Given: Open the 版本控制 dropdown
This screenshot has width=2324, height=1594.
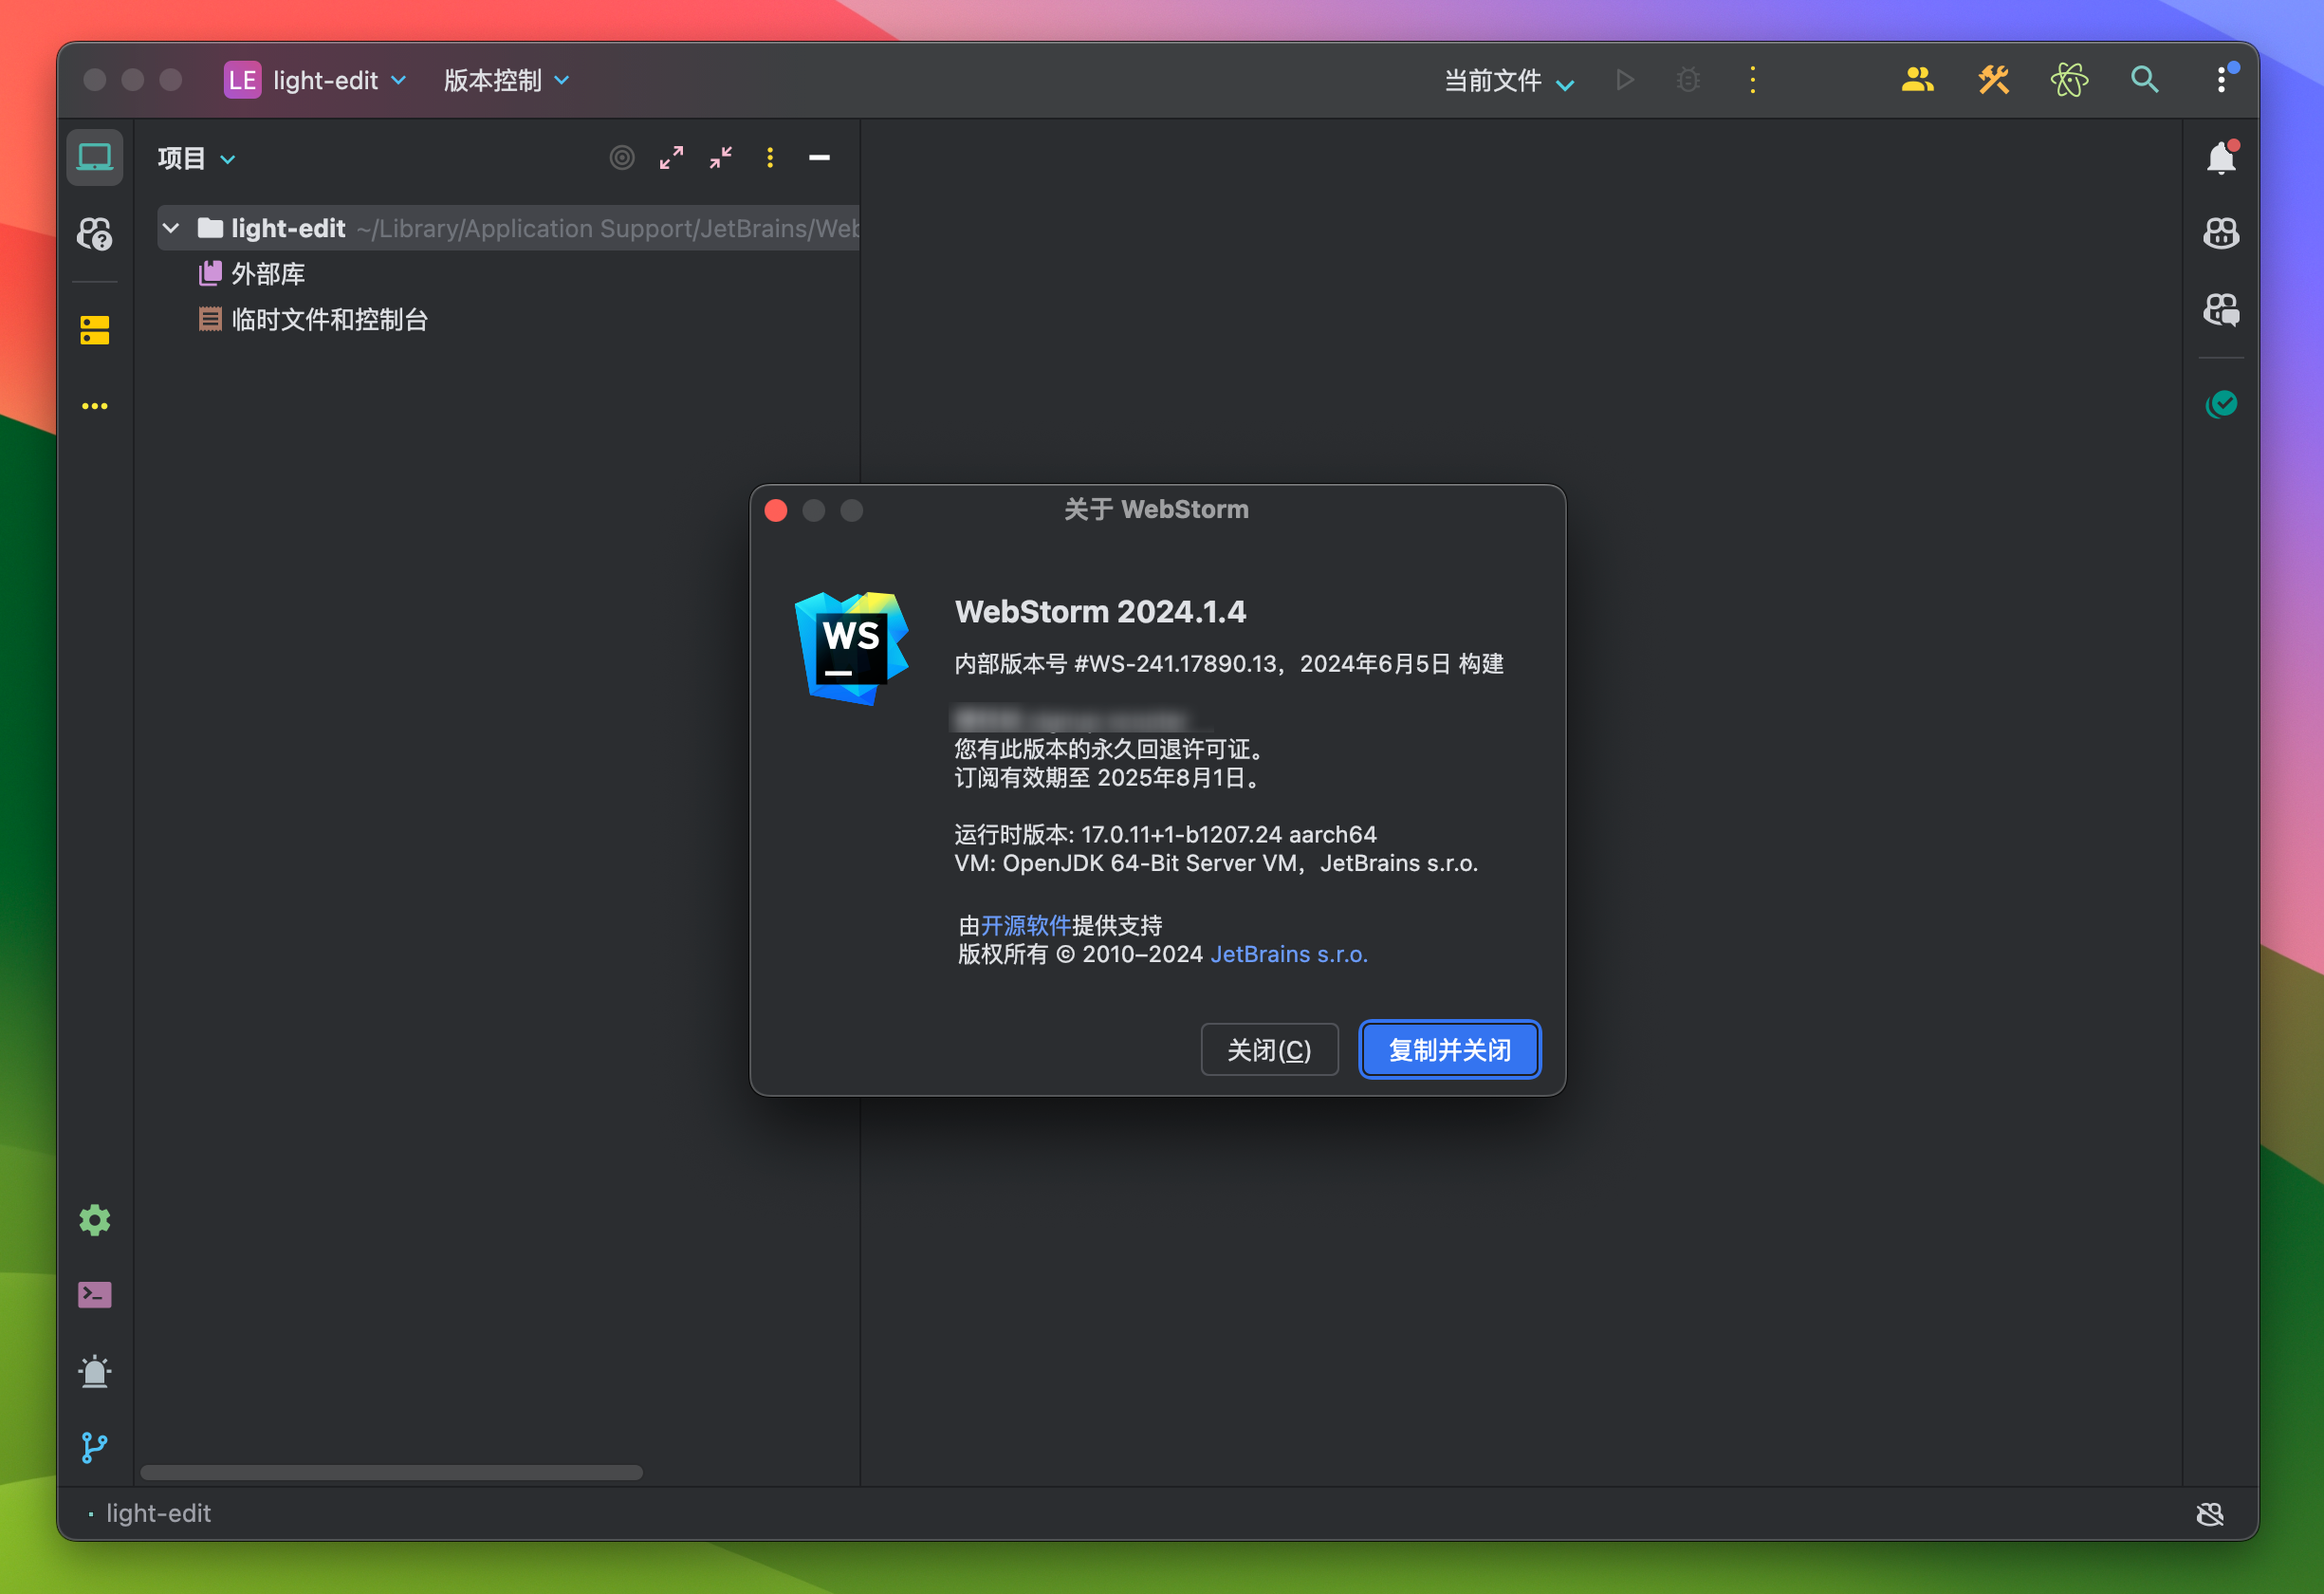Looking at the screenshot, I should [506, 80].
